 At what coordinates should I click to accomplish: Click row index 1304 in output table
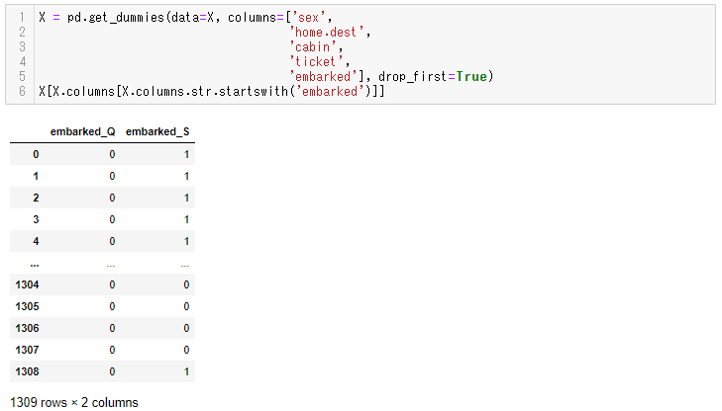(28, 285)
